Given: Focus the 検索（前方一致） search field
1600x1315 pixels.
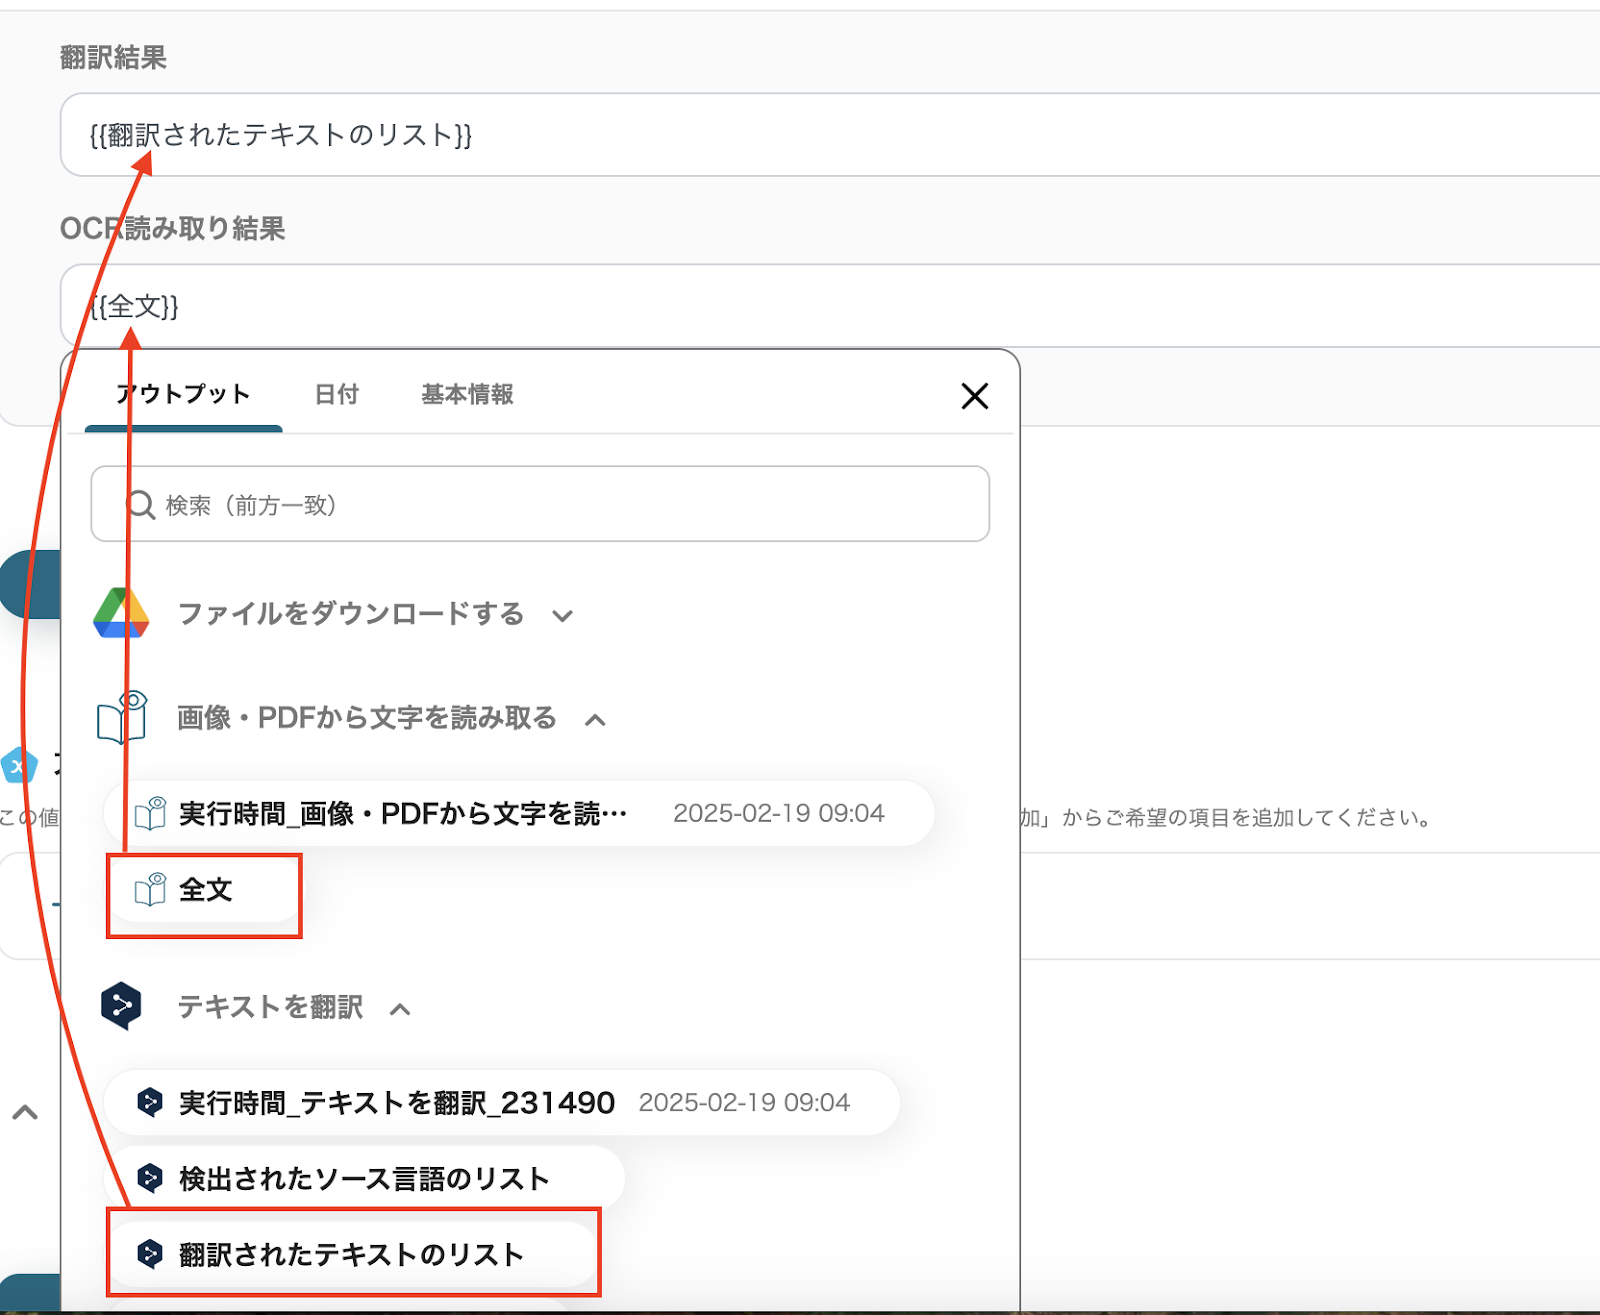Looking at the screenshot, I should [560, 505].
